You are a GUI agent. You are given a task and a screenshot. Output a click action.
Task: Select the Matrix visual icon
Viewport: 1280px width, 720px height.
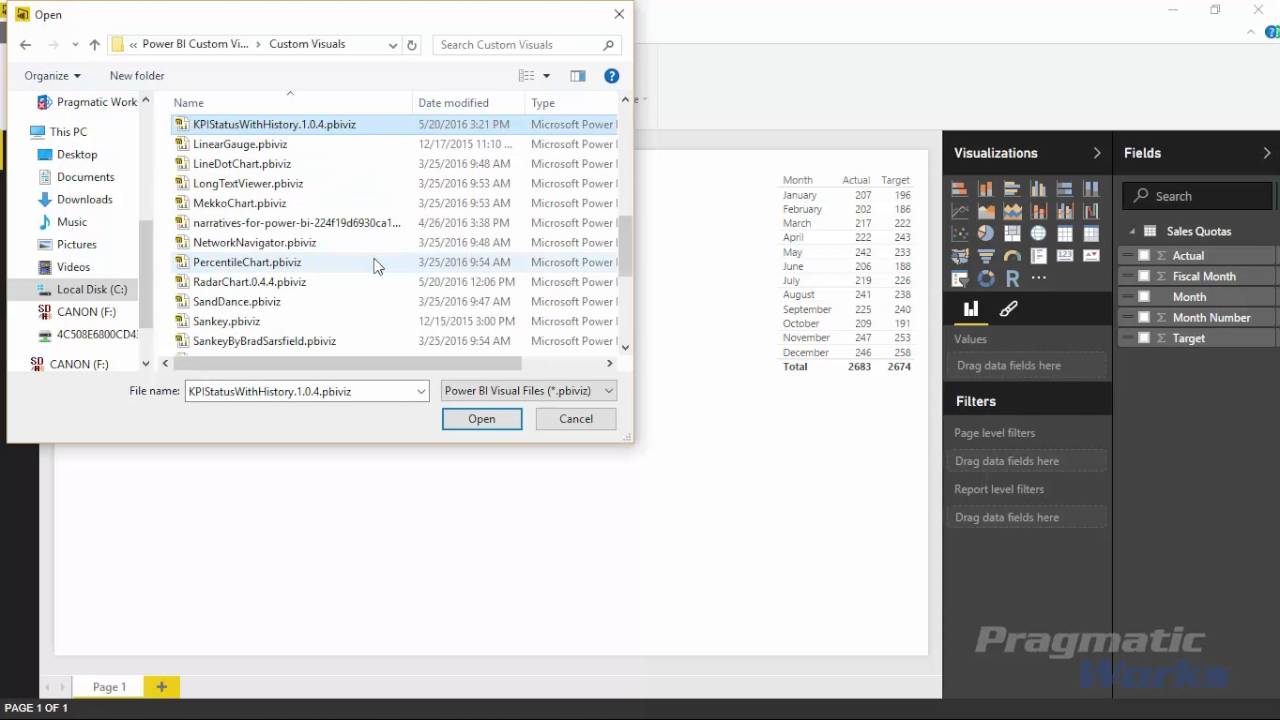click(x=1091, y=233)
